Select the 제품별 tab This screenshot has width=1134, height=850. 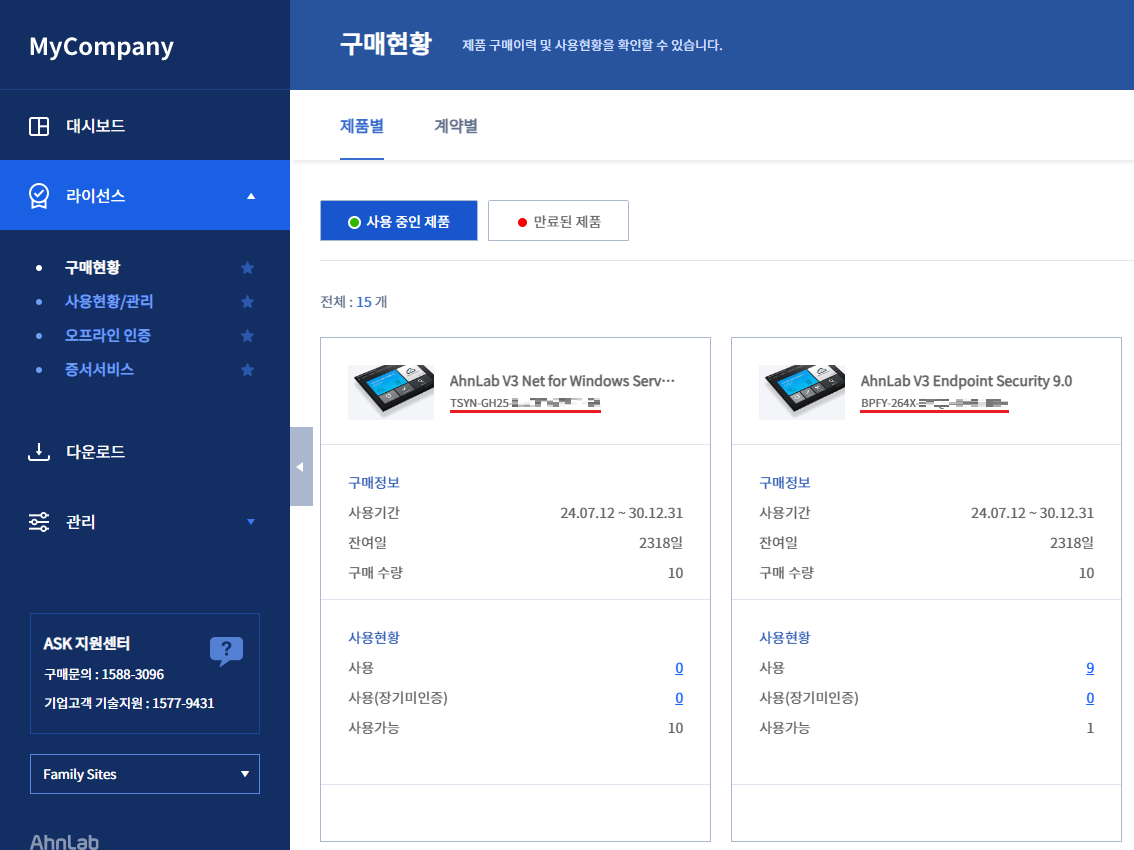click(362, 126)
